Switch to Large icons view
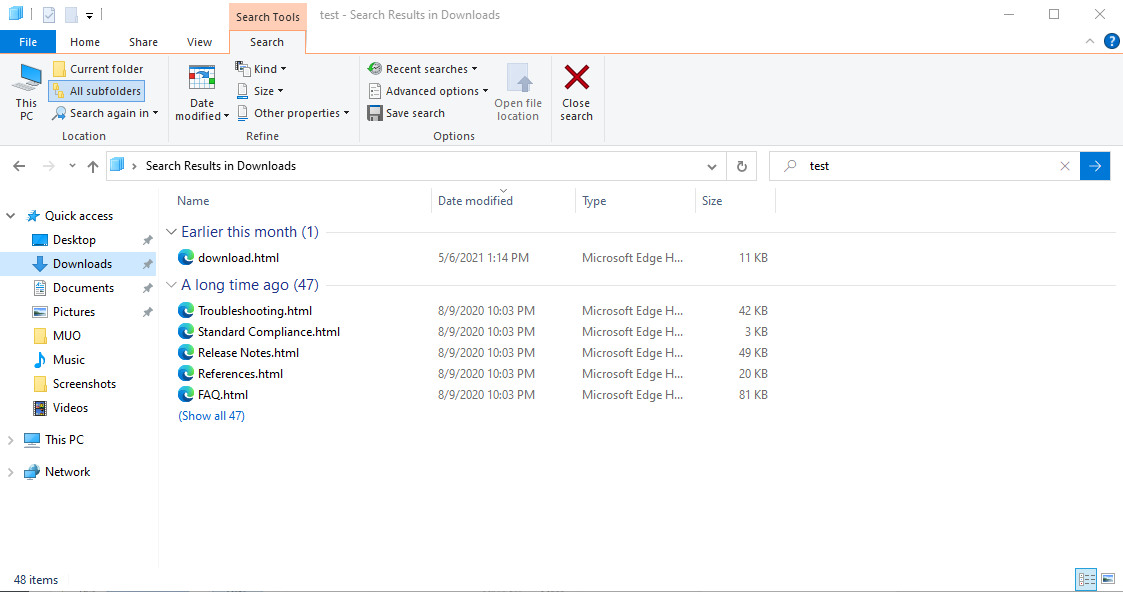This screenshot has height=592, width=1123. (x=1107, y=579)
